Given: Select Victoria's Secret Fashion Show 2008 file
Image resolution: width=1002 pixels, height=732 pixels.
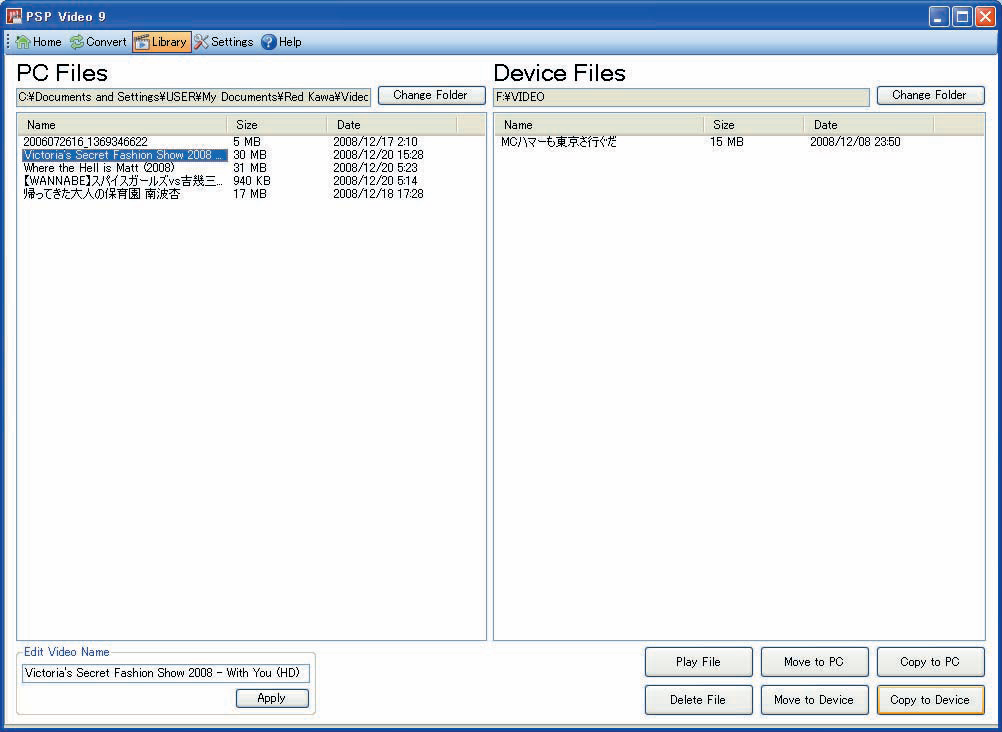Looking at the screenshot, I should [x=125, y=155].
